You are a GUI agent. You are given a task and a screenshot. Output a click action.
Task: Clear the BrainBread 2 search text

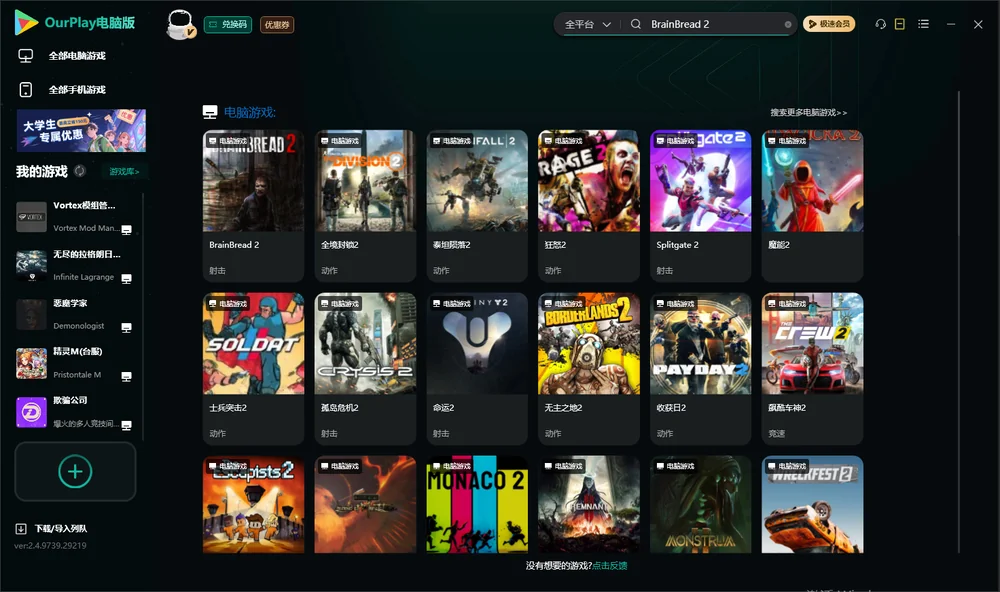pyautogui.click(x=788, y=24)
